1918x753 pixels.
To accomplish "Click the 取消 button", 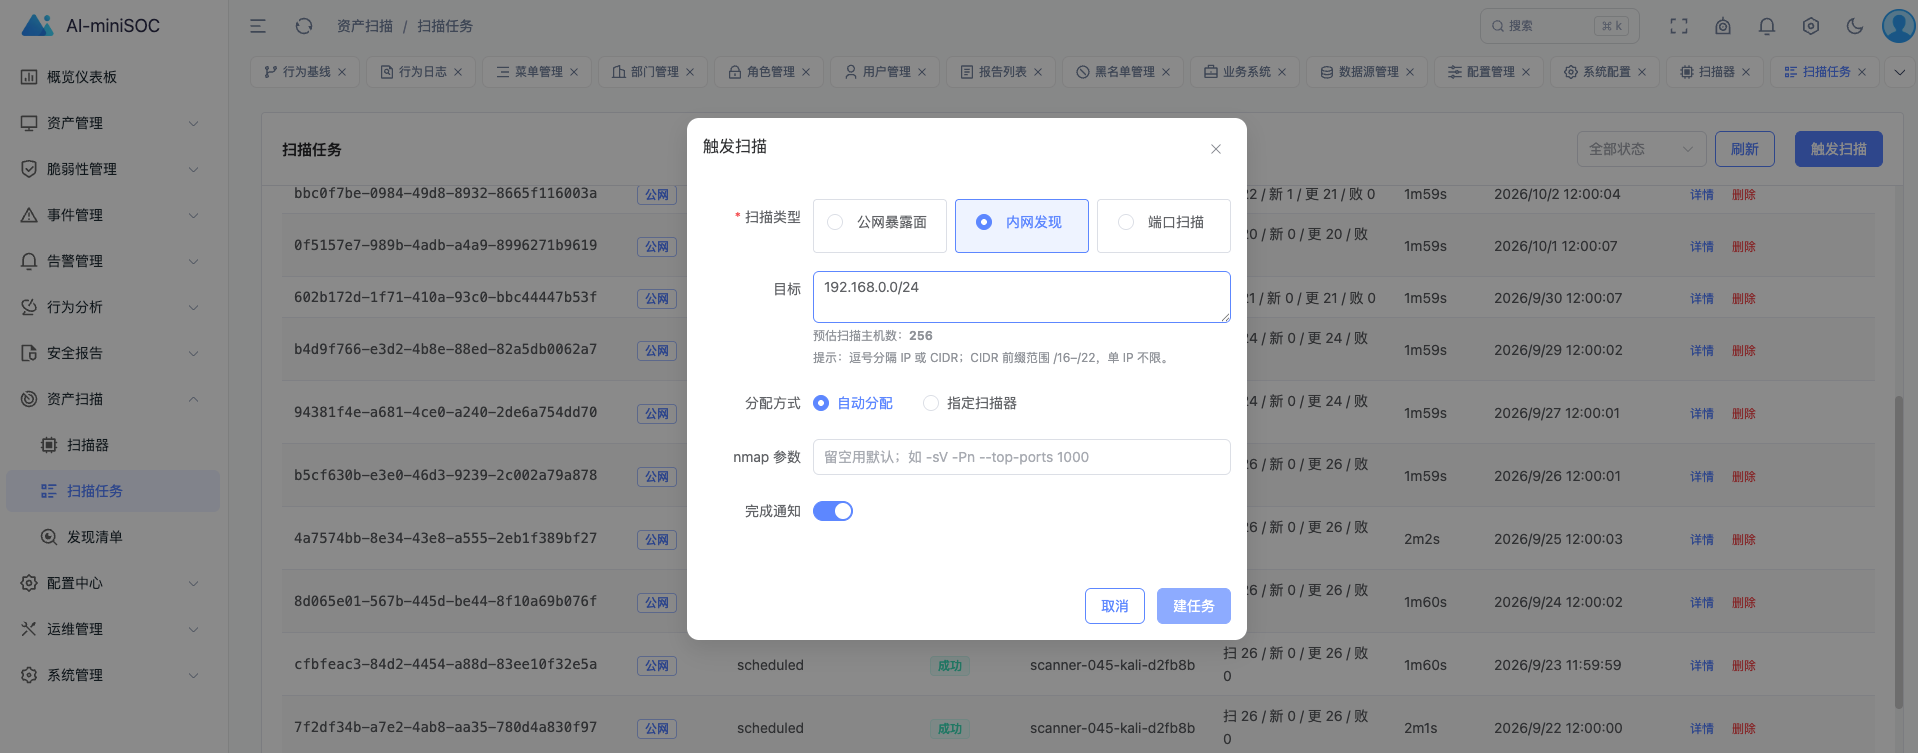I will point(1115,606).
